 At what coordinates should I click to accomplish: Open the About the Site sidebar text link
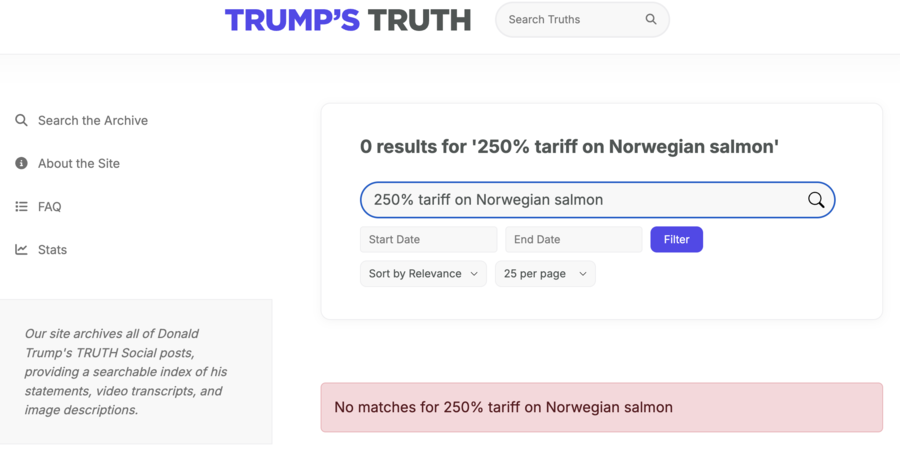[x=79, y=163]
